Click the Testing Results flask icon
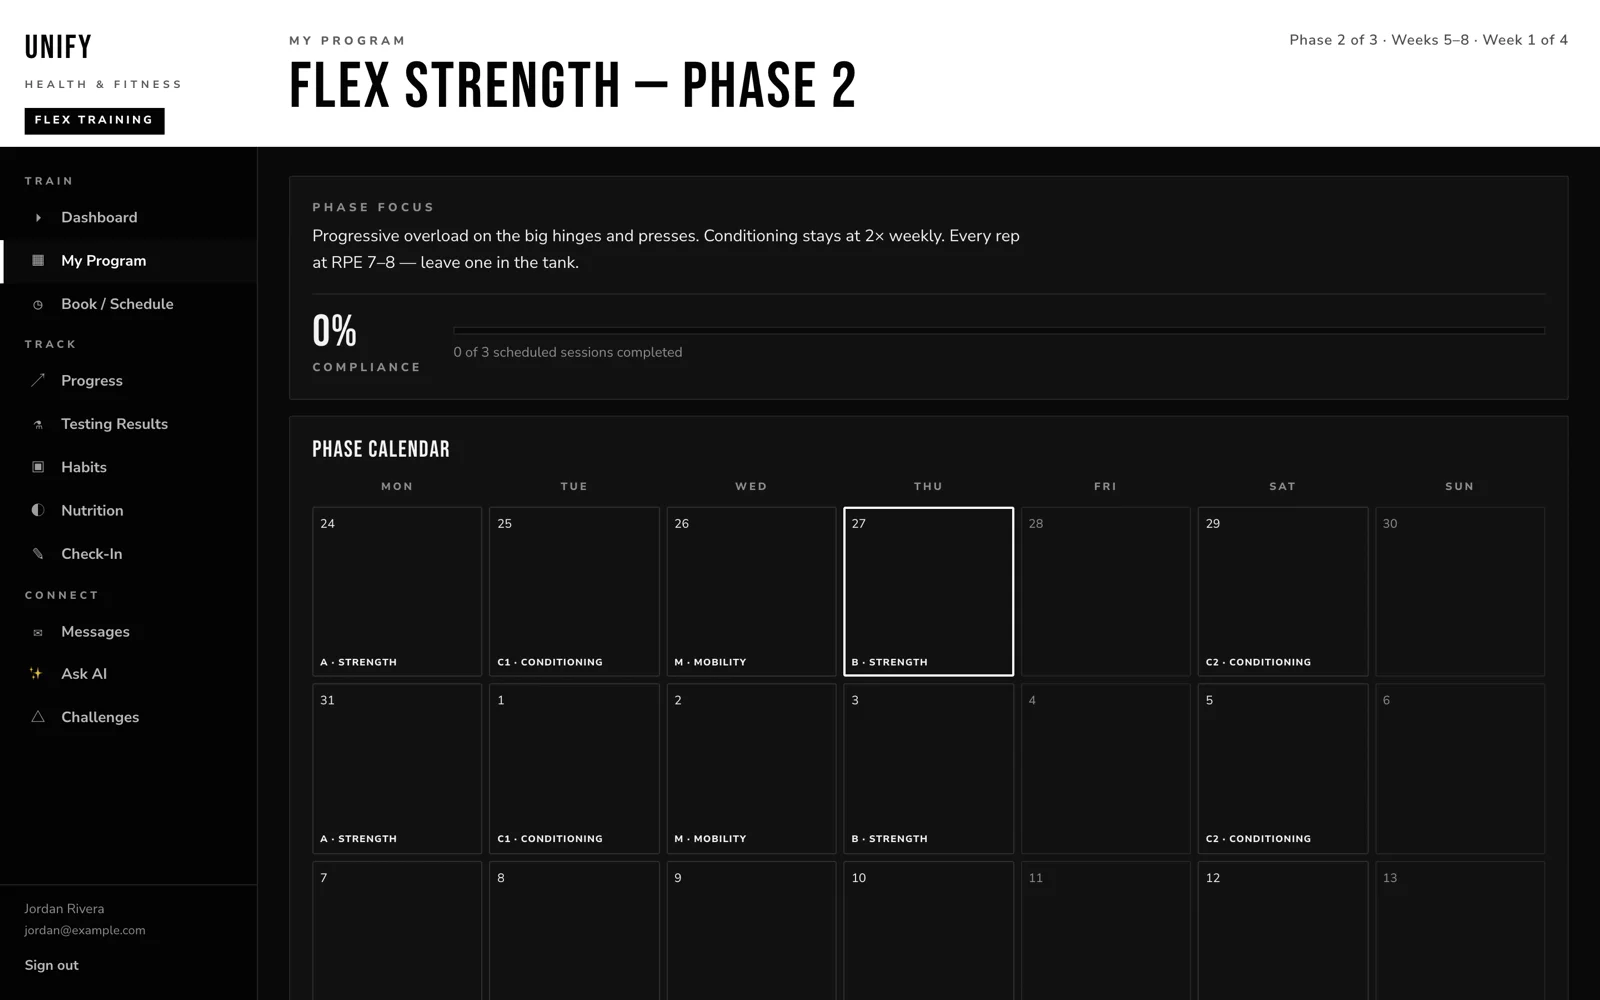Screen dimensions: 1600x1000 tap(38, 424)
